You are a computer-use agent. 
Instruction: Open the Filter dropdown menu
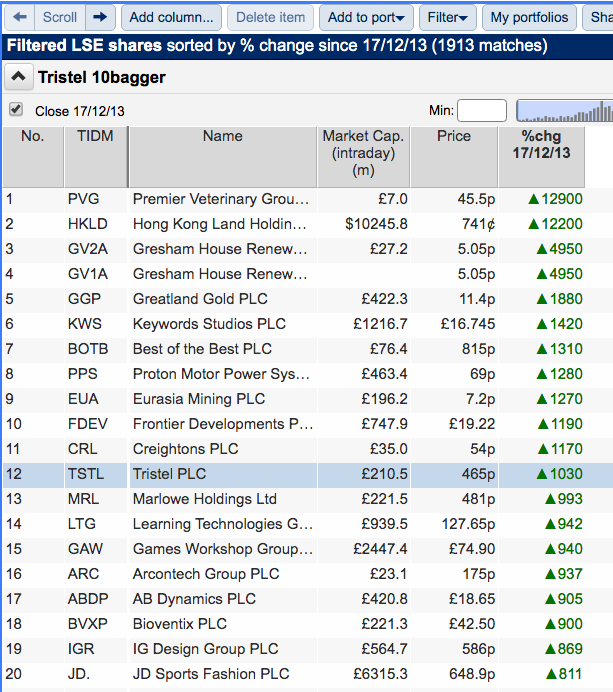448,17
